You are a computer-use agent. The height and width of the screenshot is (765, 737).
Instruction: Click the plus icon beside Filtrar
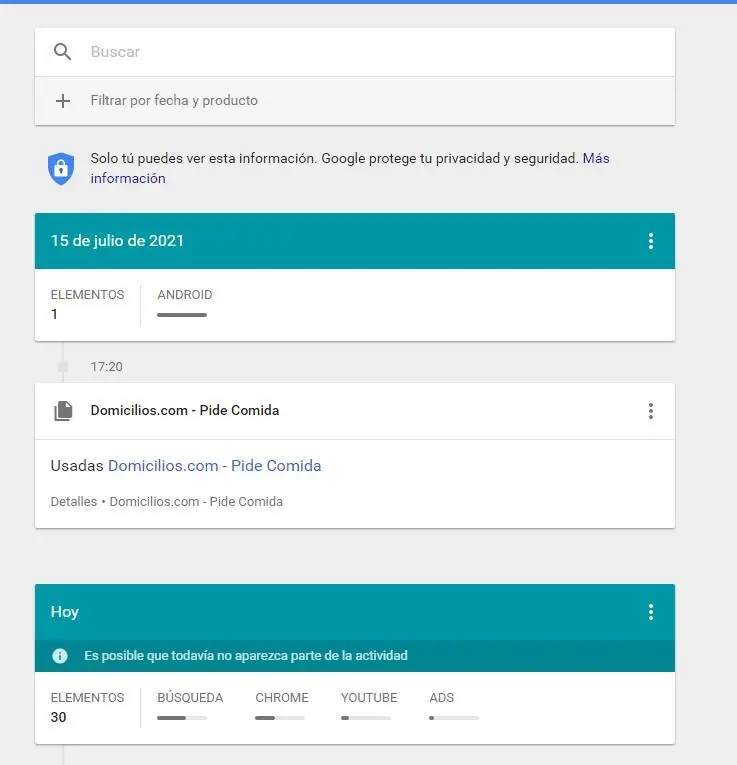click(x=62, y=101)
